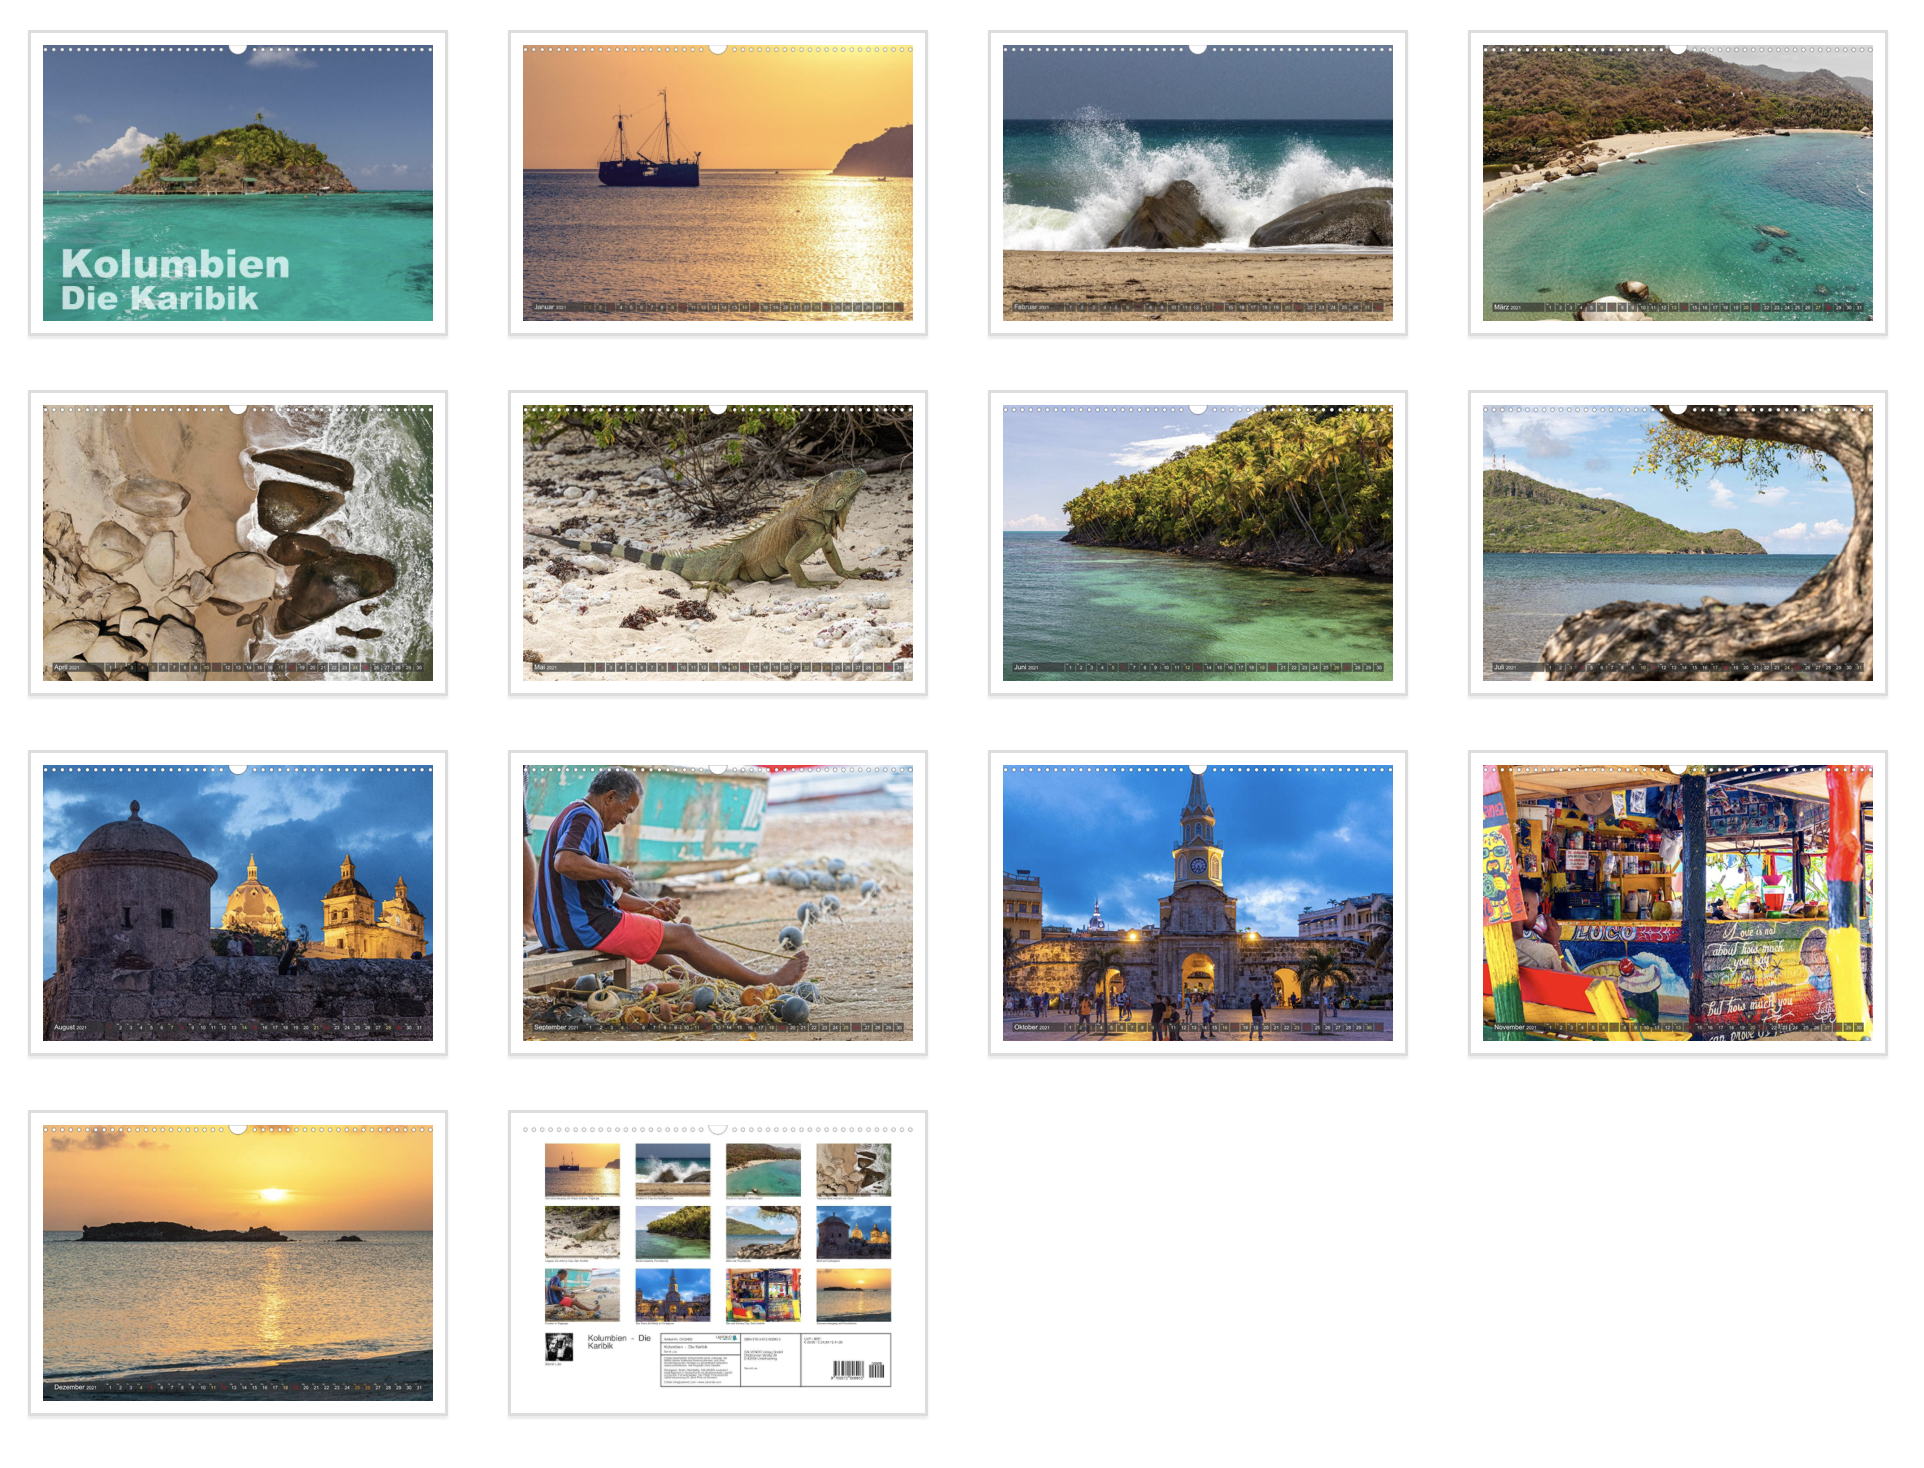Open the August fortress and cathedral page
1924x1468 pixels.
[238, 903]
